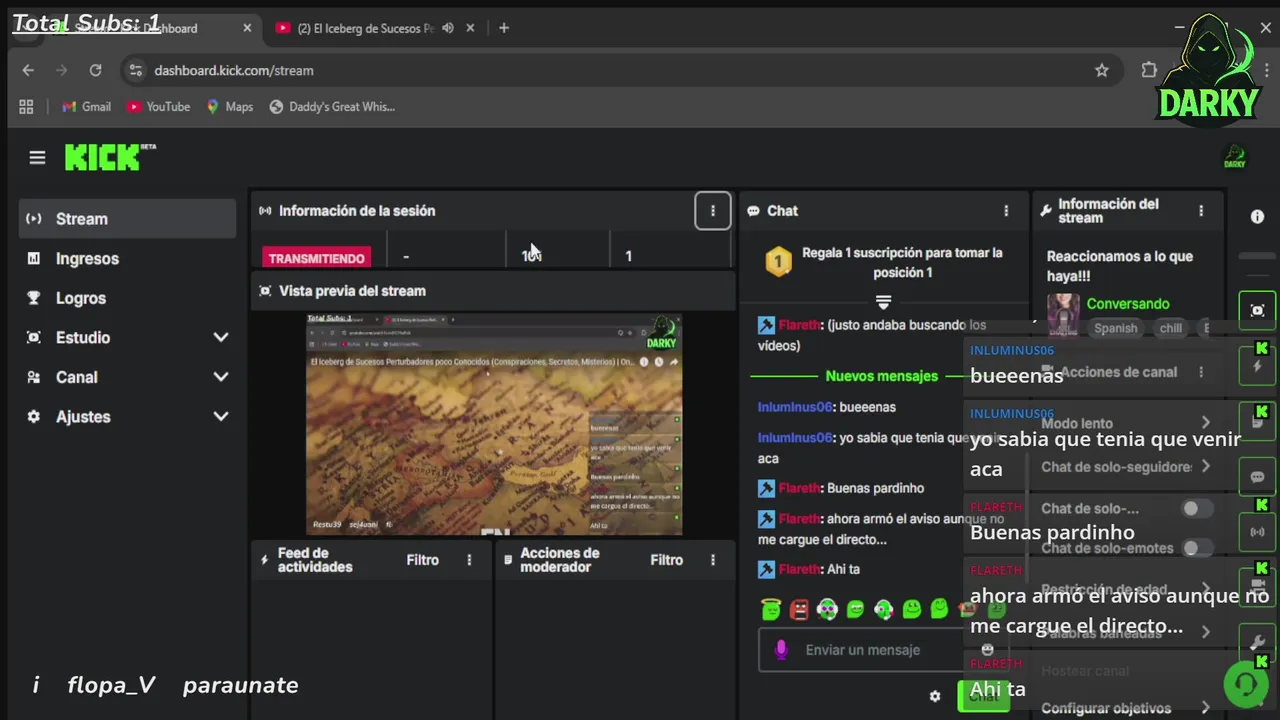The height and width of the screenshot is (720, 1280).
Task: Mute the Iceberg de Sucesos browser tab
Action: coord(448,28)
